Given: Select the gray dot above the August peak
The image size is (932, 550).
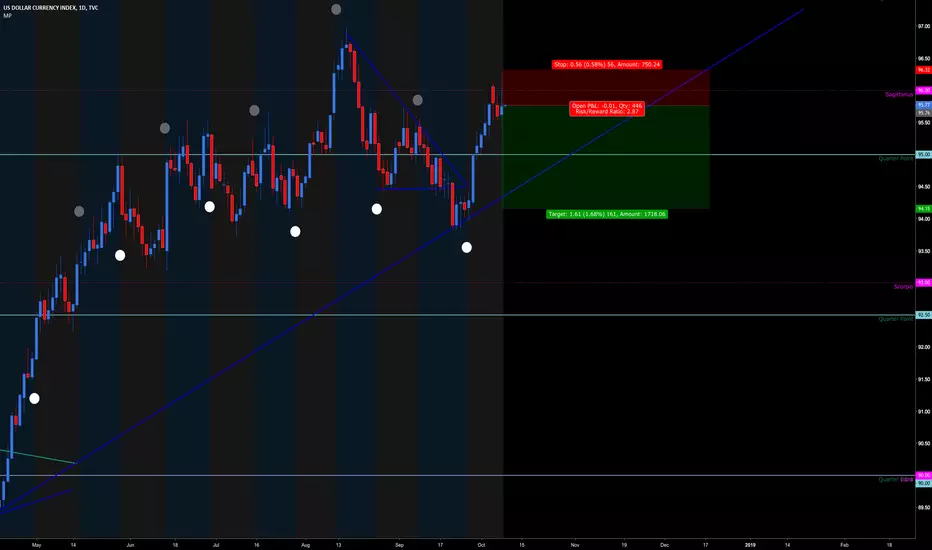Looking at the screenshot, I should coord(336,9).
